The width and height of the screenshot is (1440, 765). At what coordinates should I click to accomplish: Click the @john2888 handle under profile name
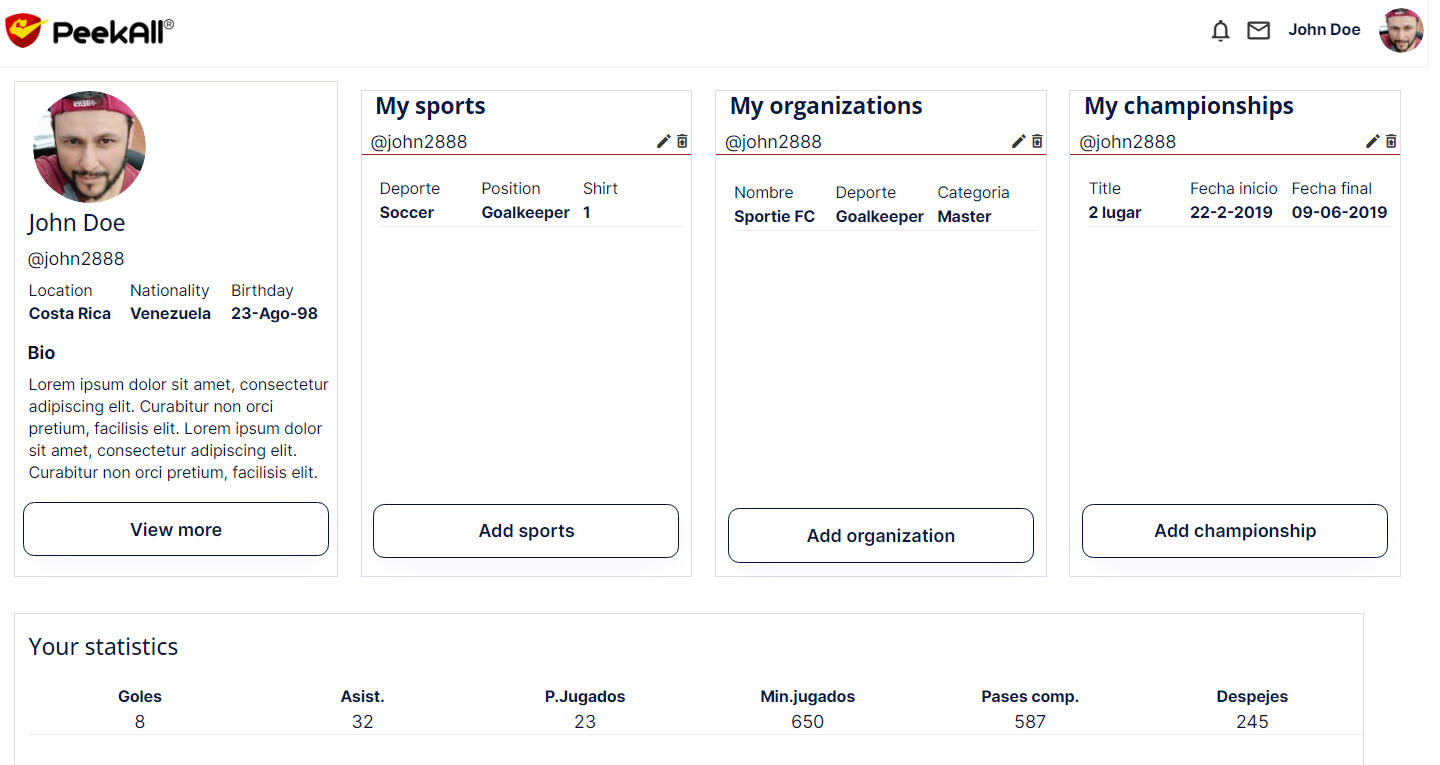point(76,259)
